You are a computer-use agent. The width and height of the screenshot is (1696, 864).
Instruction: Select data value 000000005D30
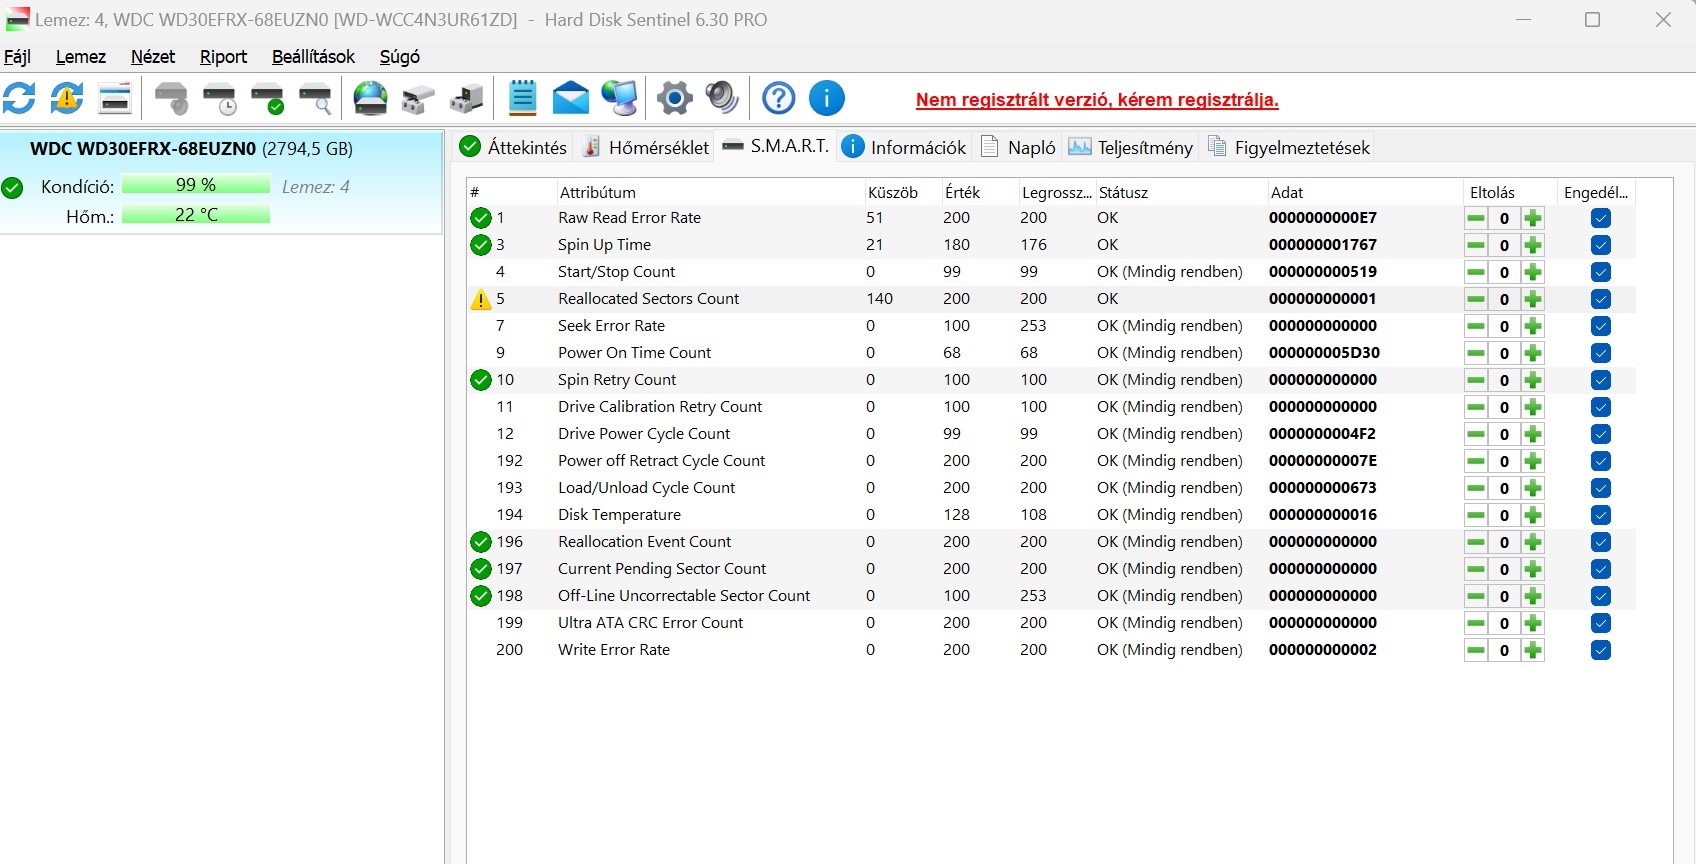point(1324,353)
